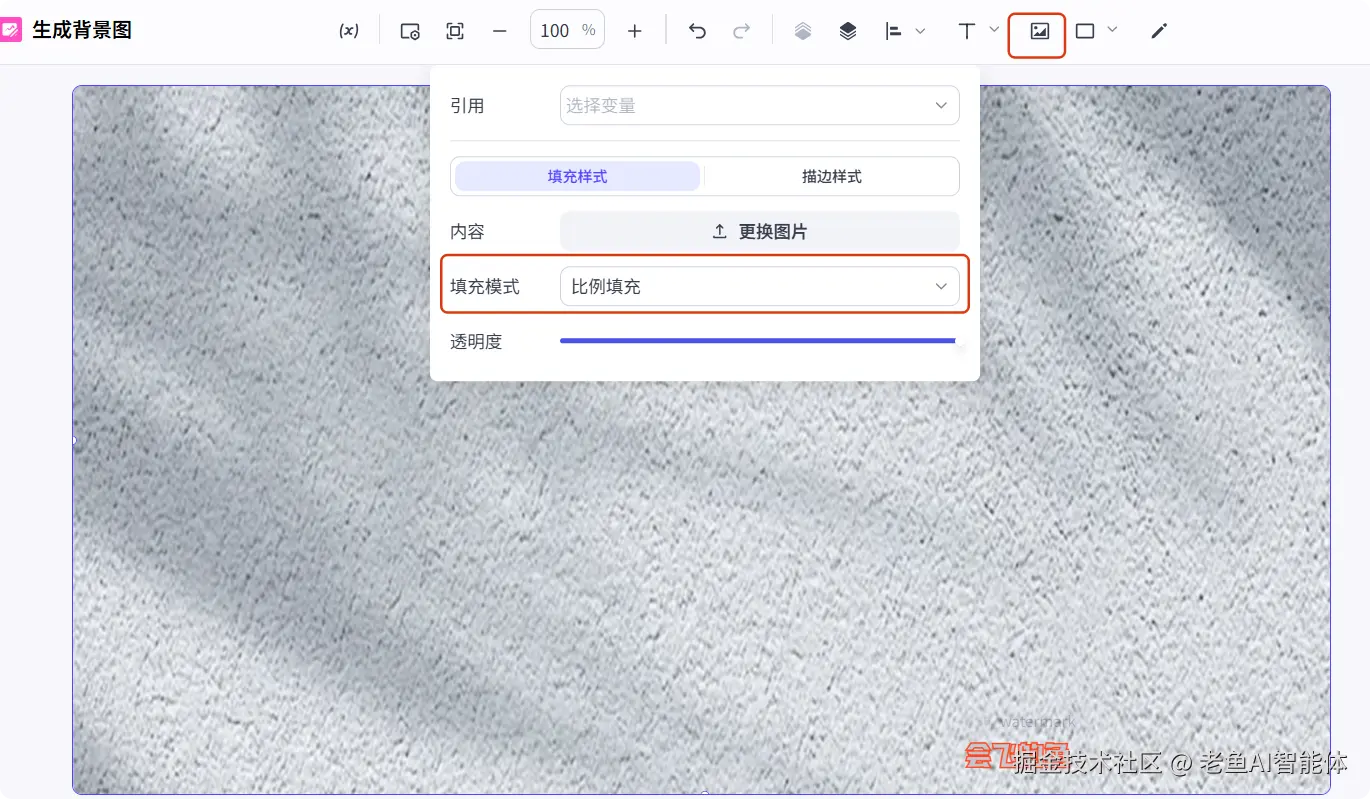Click the 内容 label

(x=467, y=232)
